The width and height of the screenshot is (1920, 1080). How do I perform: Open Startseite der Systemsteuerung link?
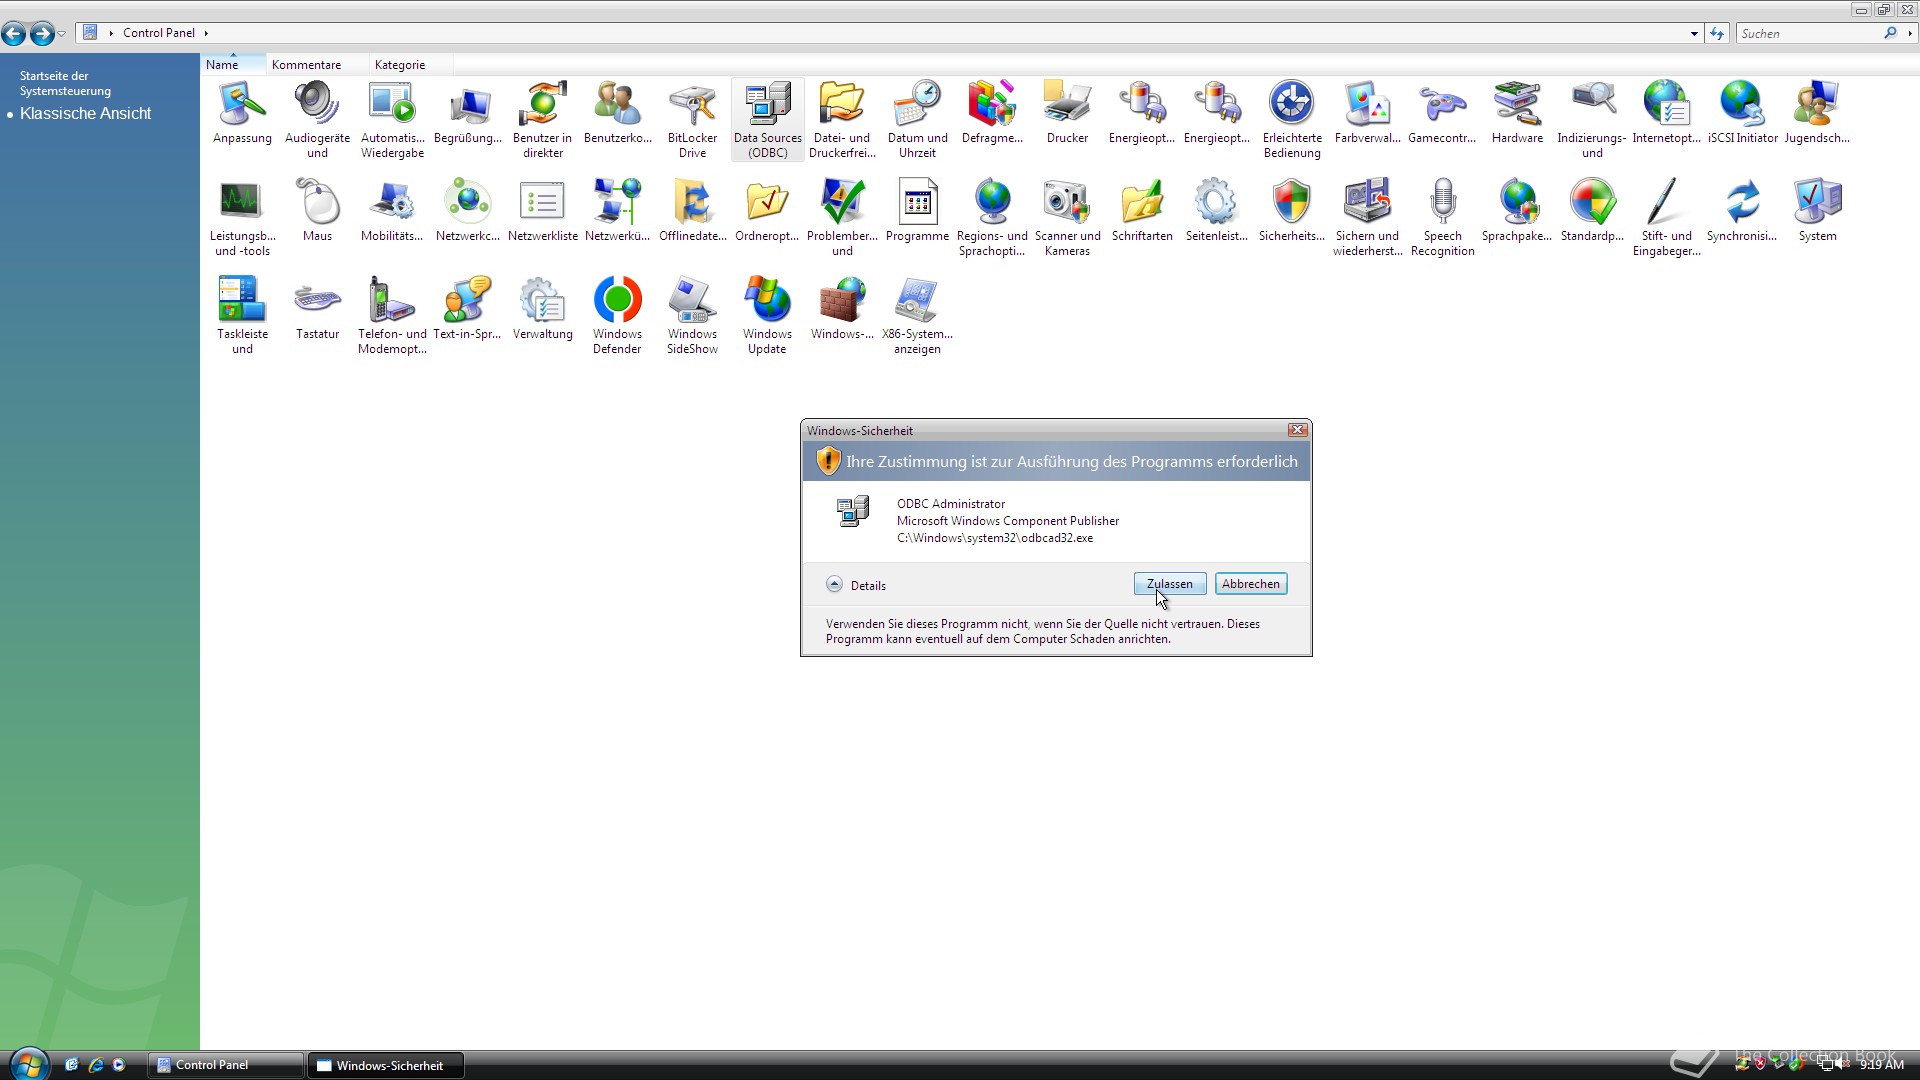click(x=65, y=83)
